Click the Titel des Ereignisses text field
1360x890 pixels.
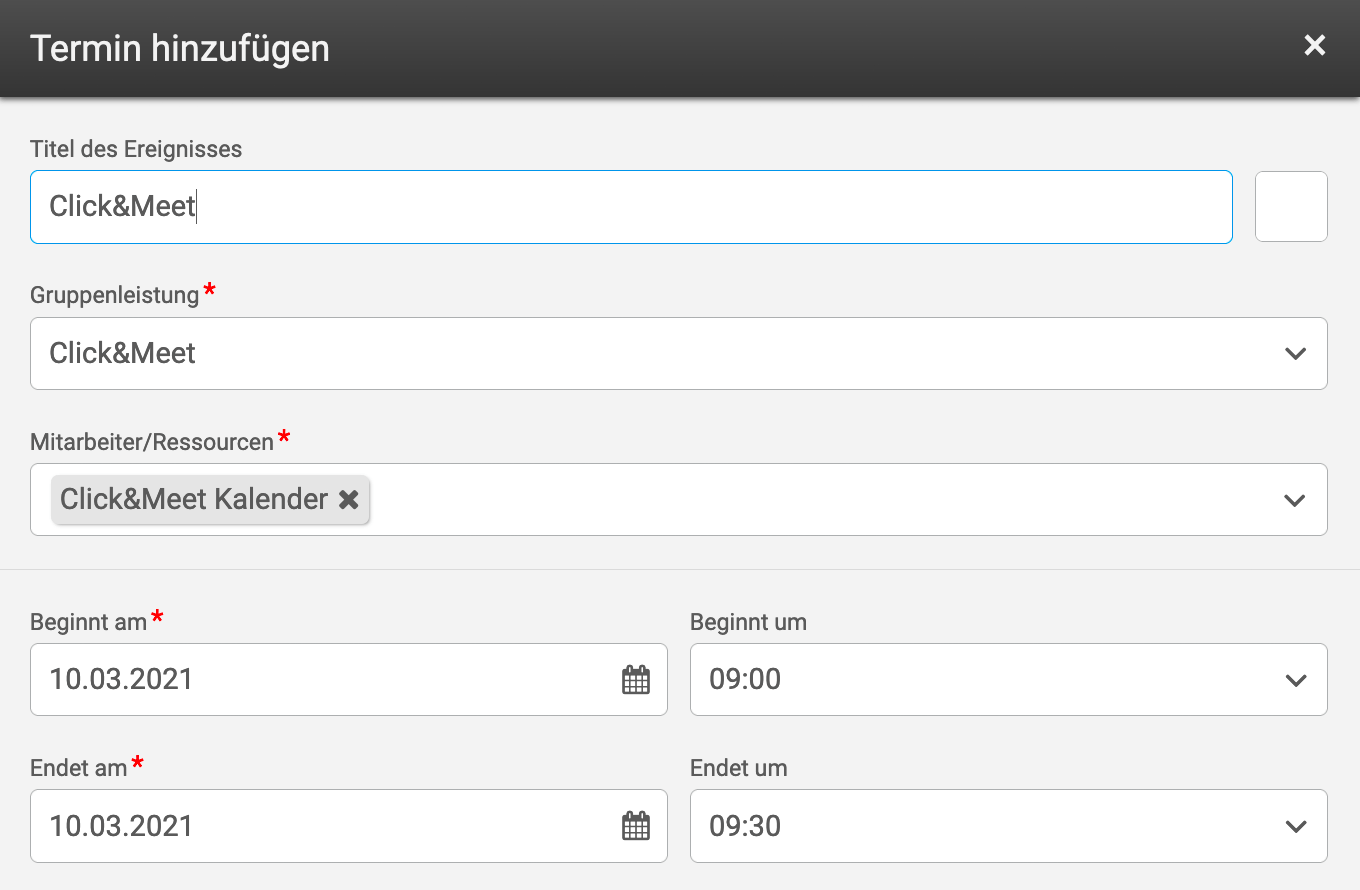(630, 207)
